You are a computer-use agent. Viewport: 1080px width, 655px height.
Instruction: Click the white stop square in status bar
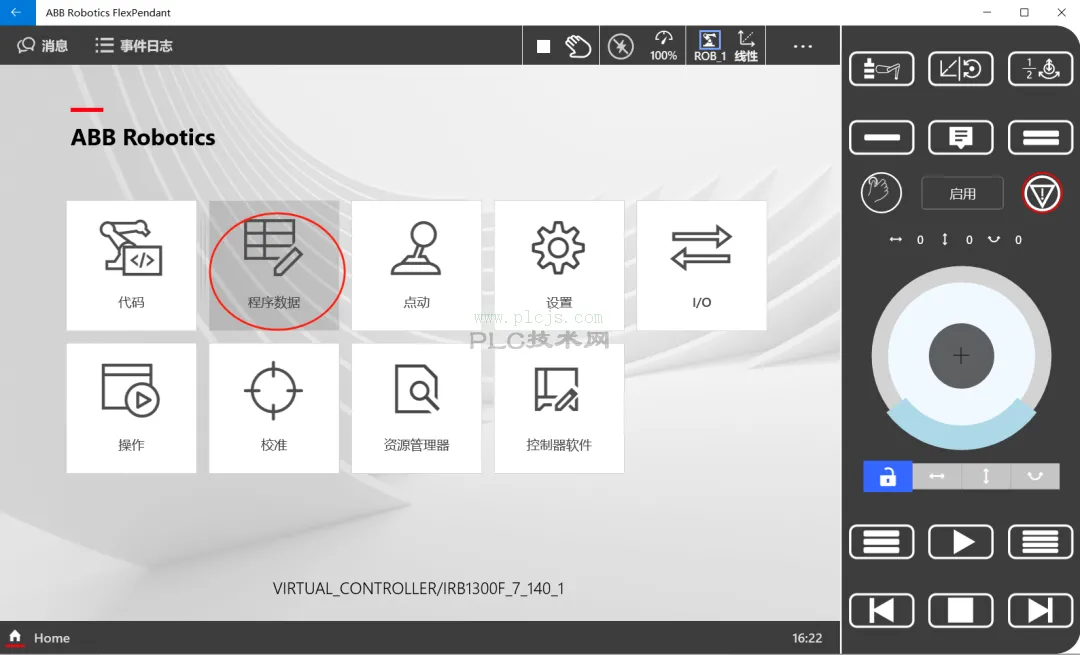[543, 46]
